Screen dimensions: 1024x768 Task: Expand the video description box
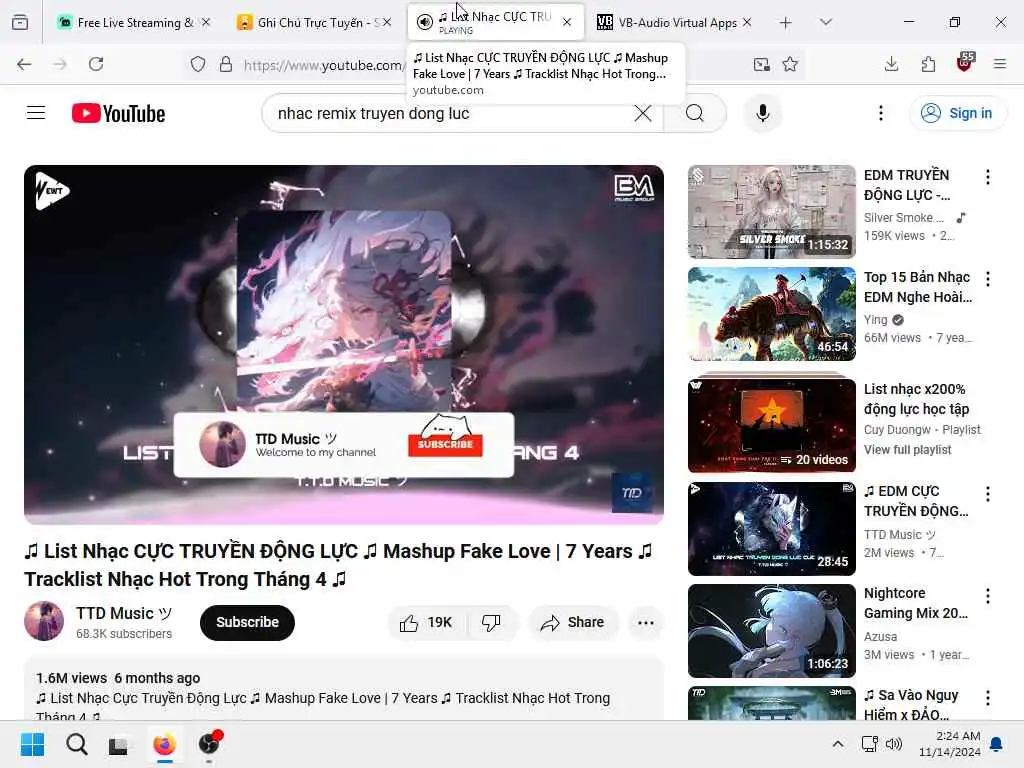pos(344,689)
